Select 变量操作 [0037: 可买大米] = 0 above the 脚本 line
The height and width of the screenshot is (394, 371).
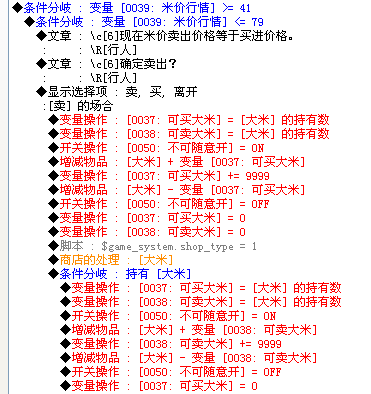(147, 218)
